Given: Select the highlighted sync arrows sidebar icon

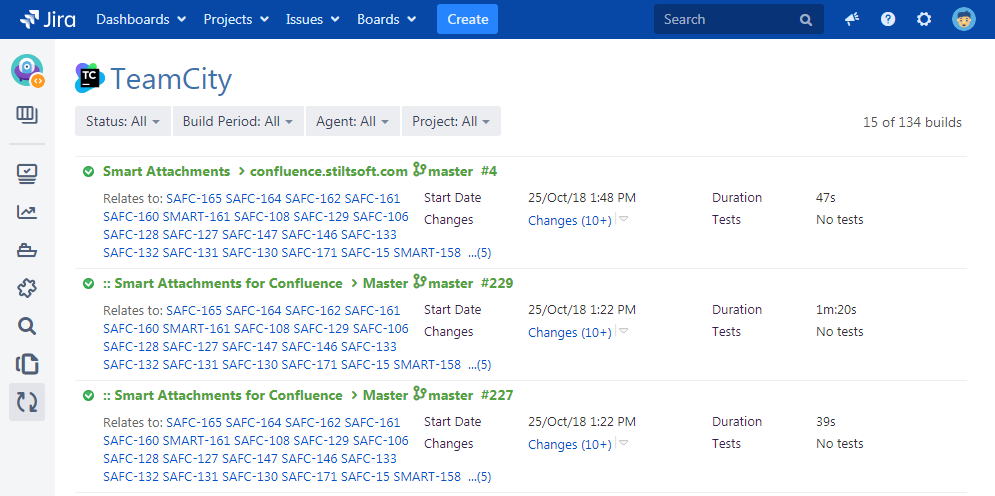Looking at the screenshot, I should pyautogui.click(x=27, y=402).
